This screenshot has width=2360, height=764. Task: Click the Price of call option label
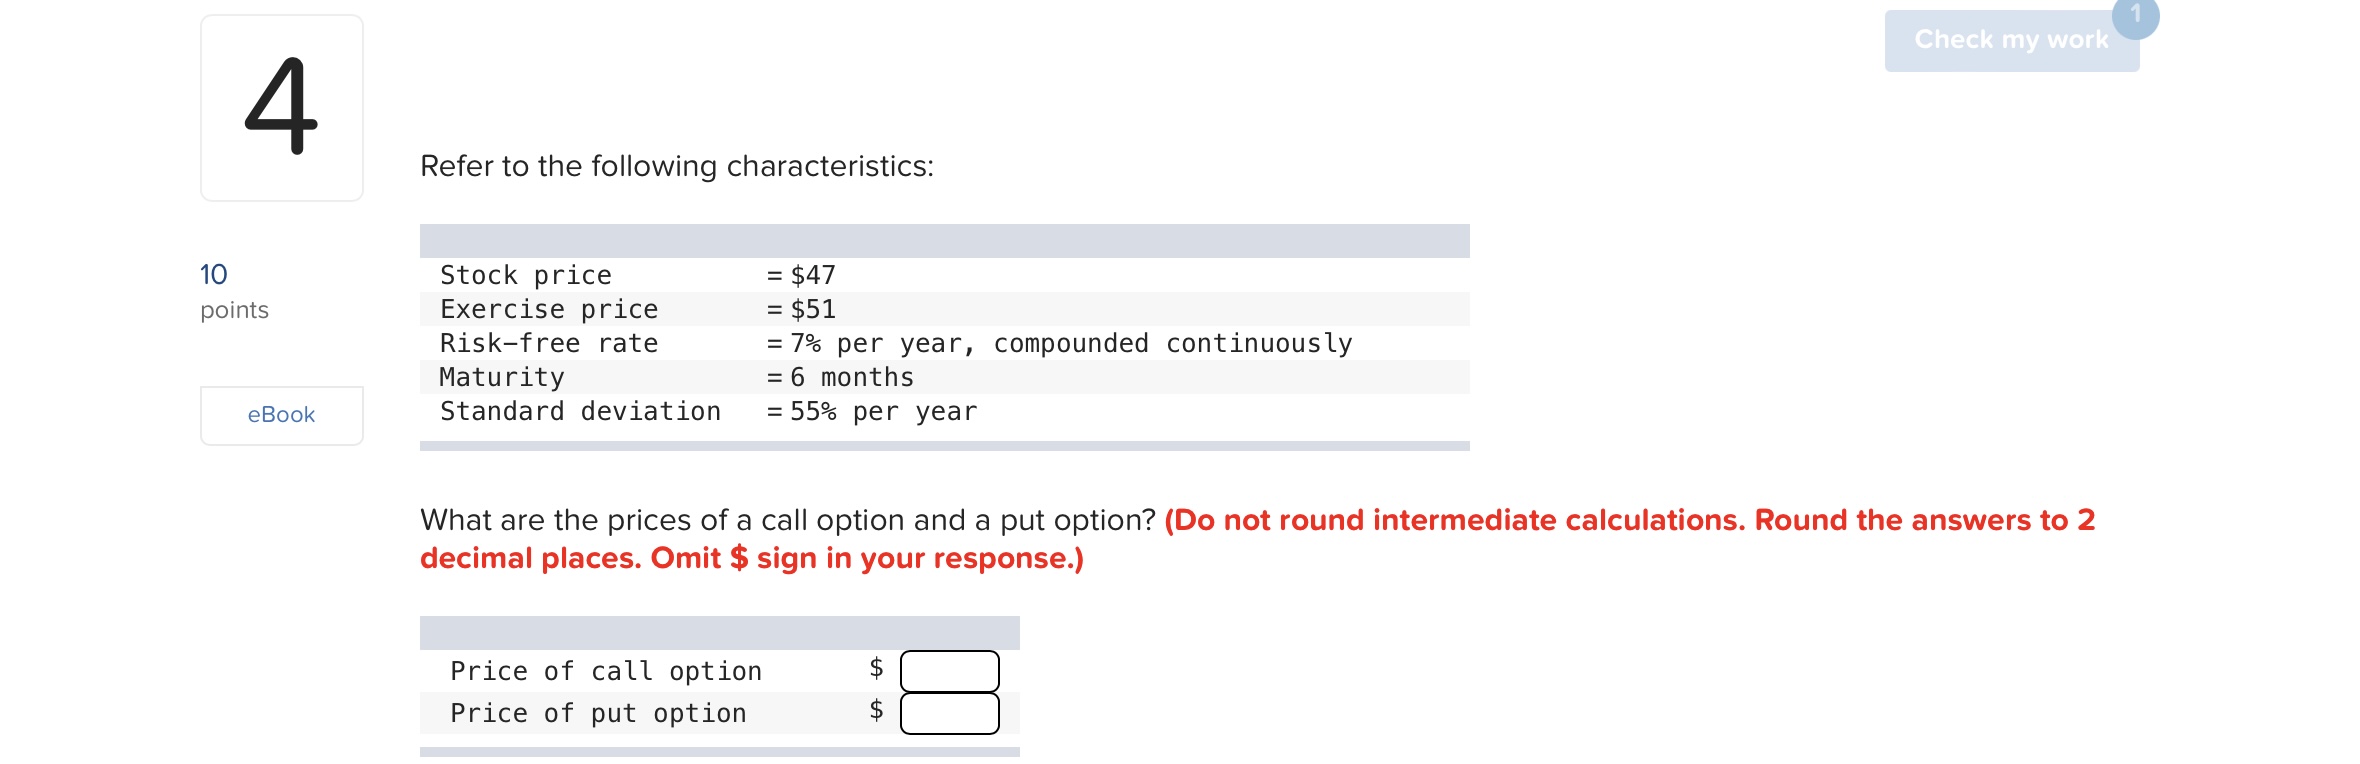click(604, 670)
